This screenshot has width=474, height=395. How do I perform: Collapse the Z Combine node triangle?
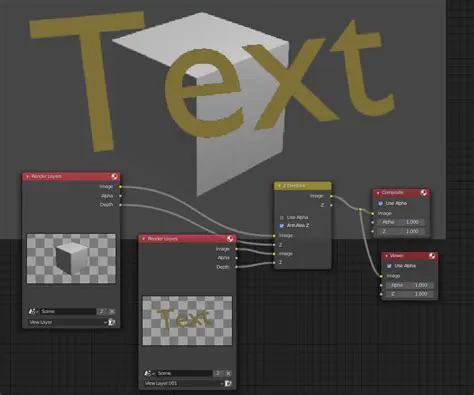click(x=279, y=186)
